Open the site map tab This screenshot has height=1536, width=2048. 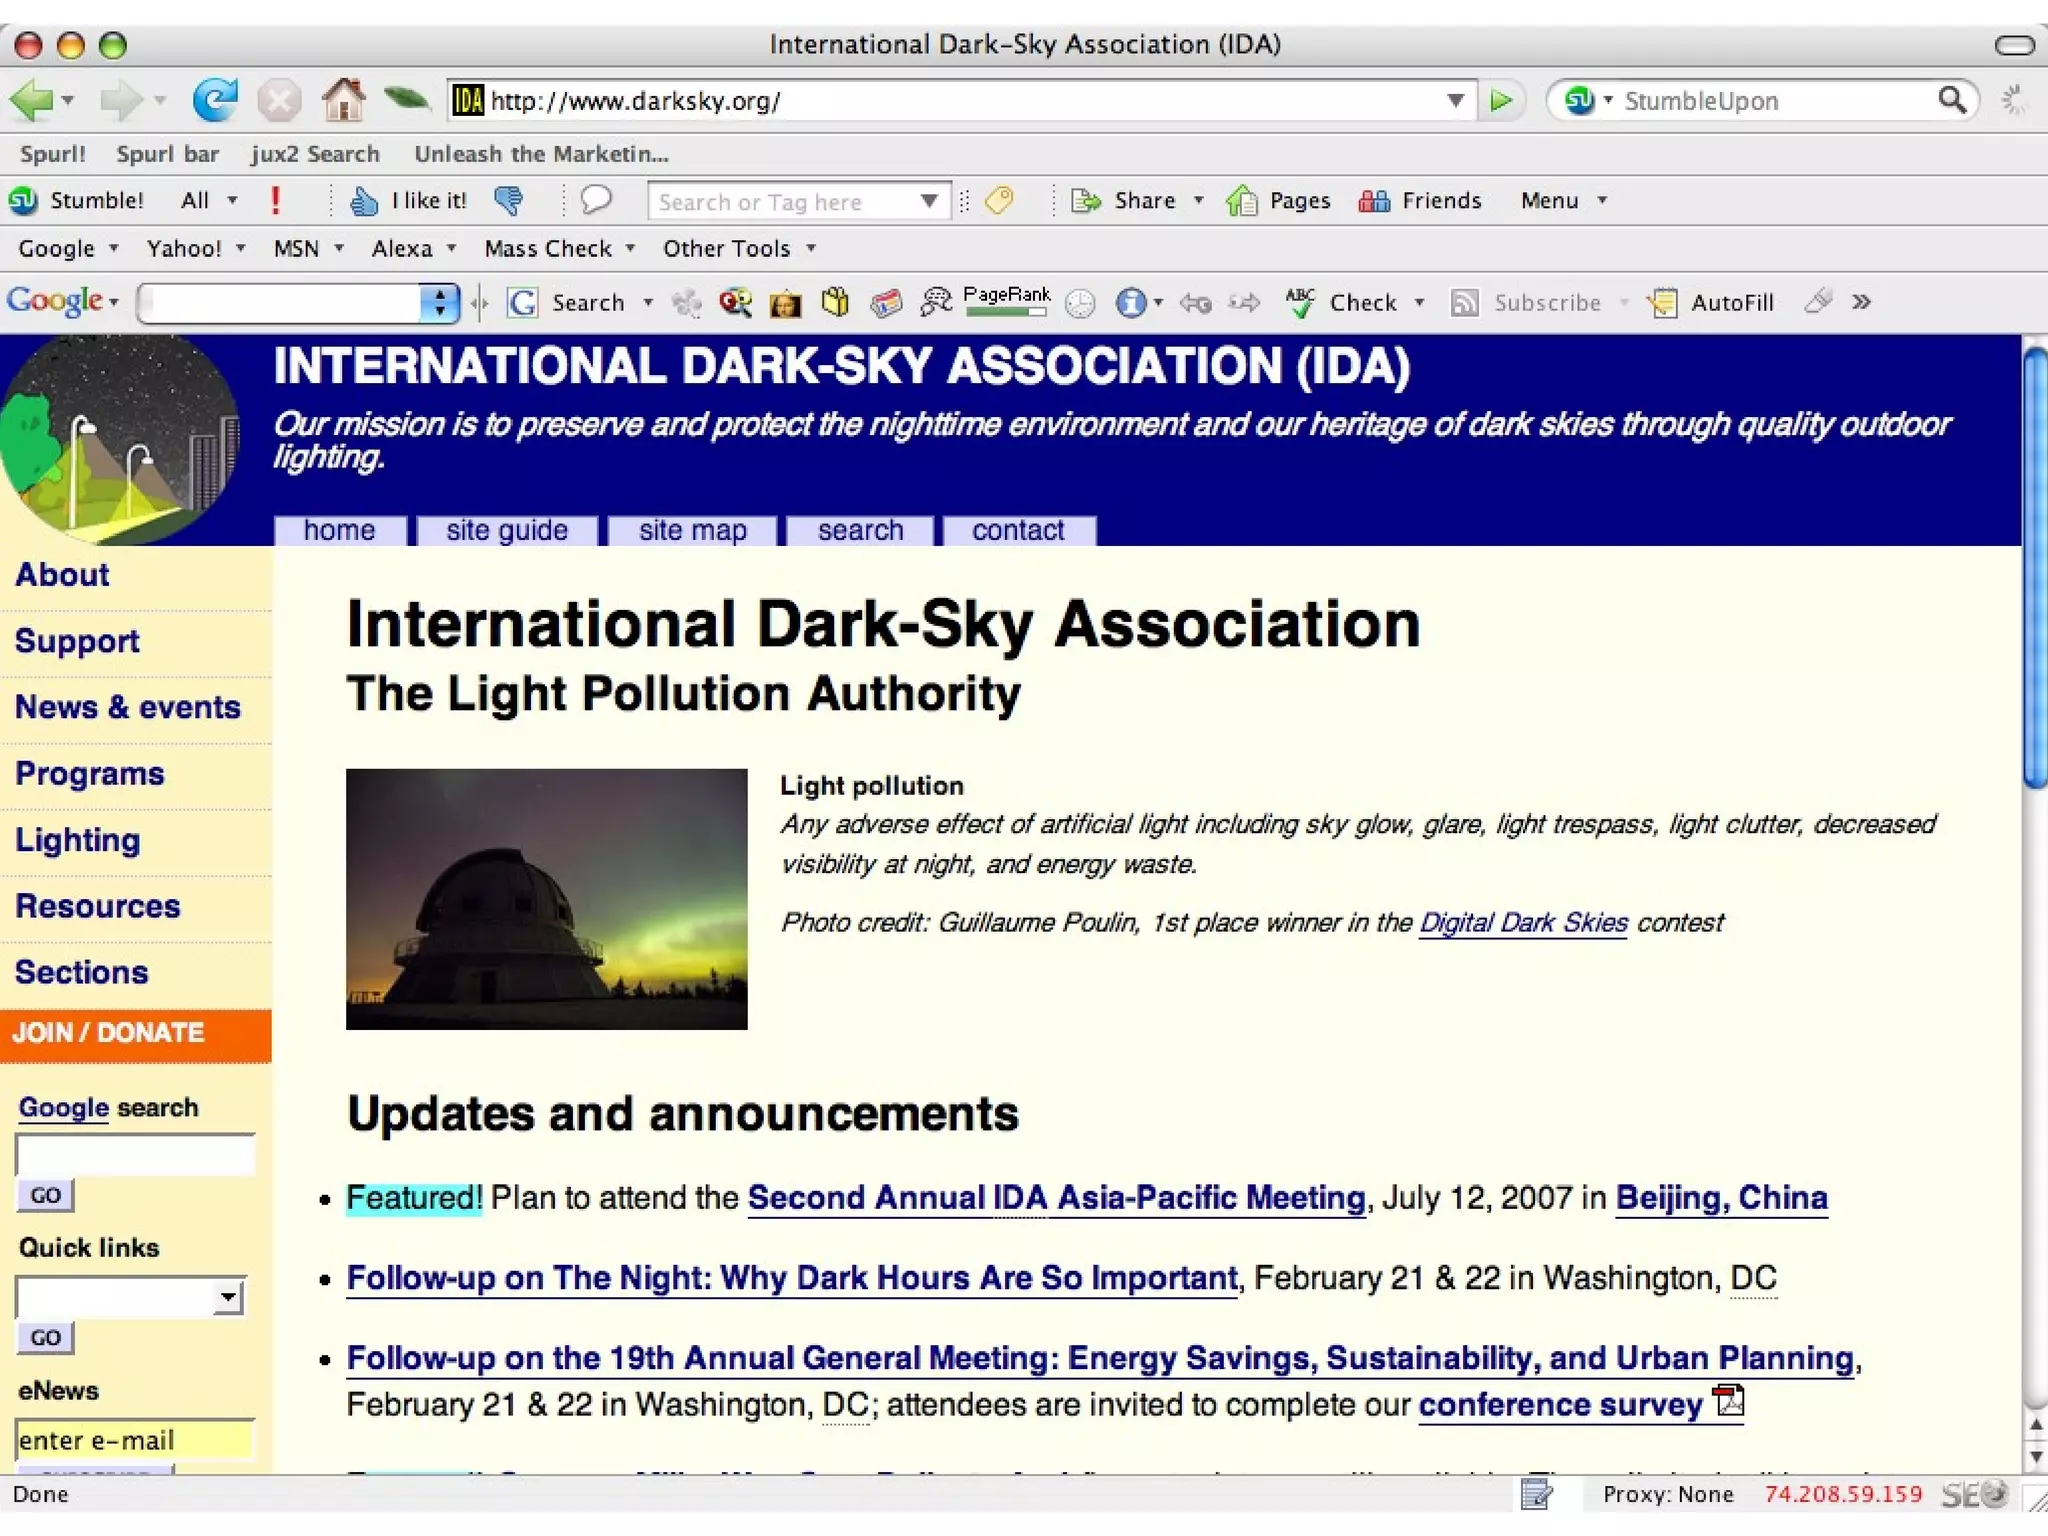point(692,530)
